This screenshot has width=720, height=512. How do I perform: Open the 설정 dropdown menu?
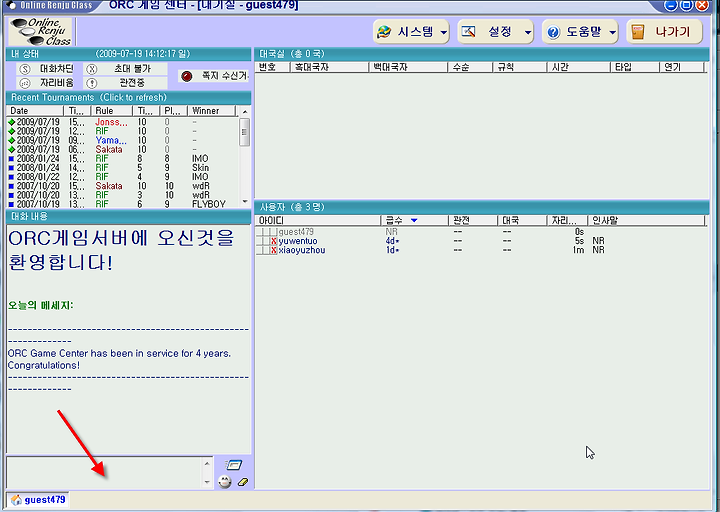495,32
